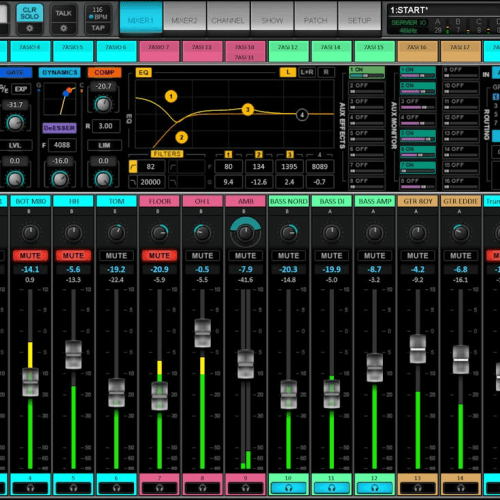Open the 1:START scene selector
Screen dimensions: 500x500
(443, 10)
